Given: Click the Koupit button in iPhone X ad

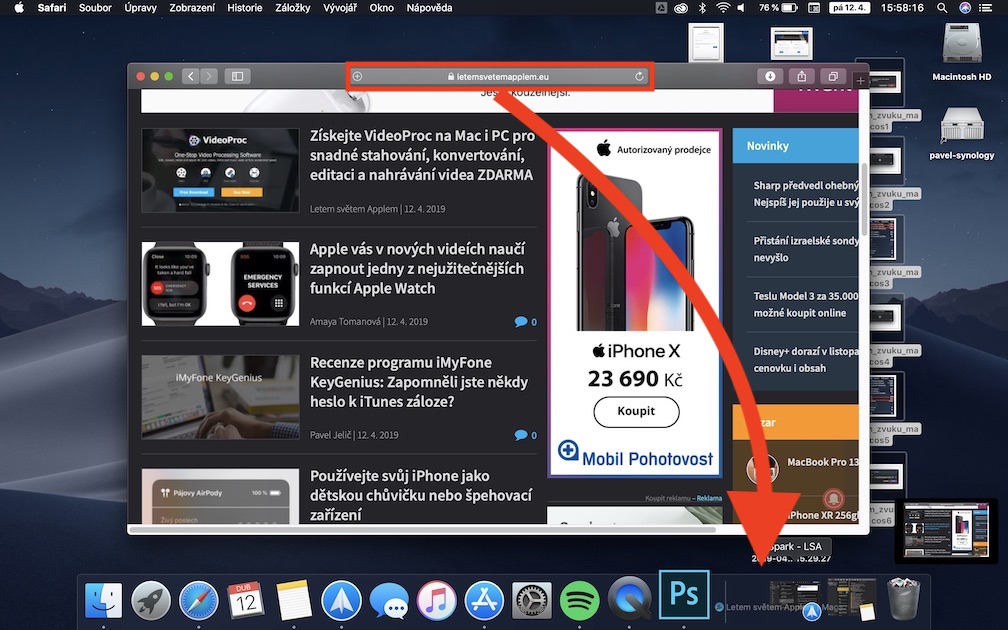Looking at the screenshot, I should pyautogui.click(x=636, y=411).
